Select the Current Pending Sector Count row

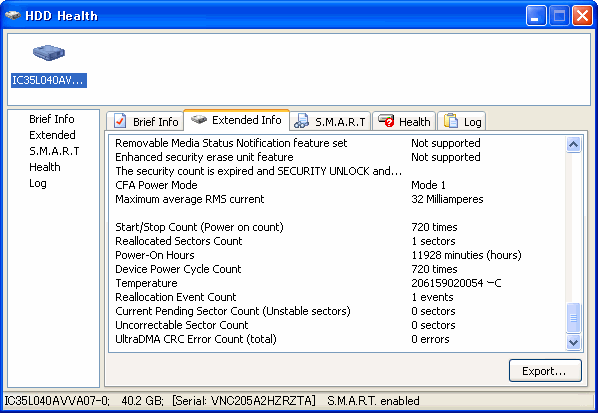338,311
